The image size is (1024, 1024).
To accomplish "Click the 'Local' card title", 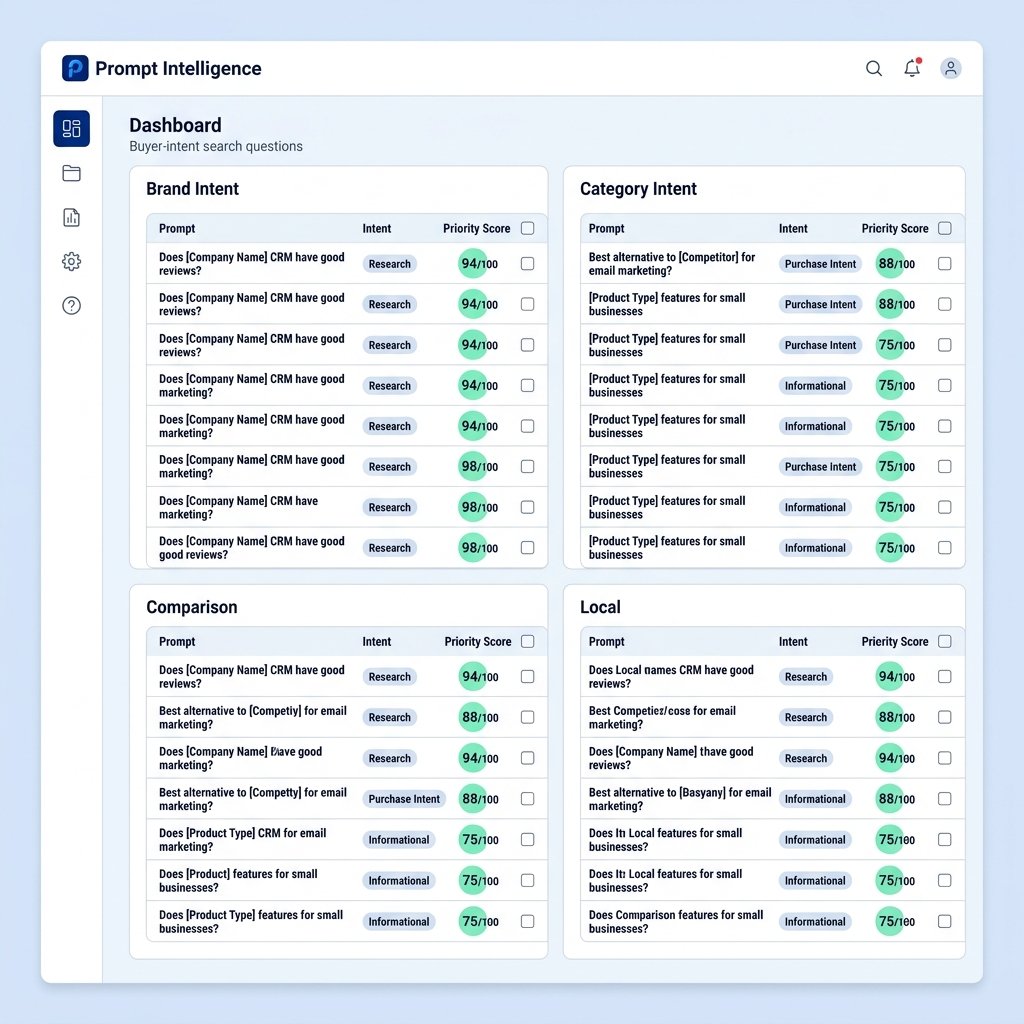I will pos(600,607).
